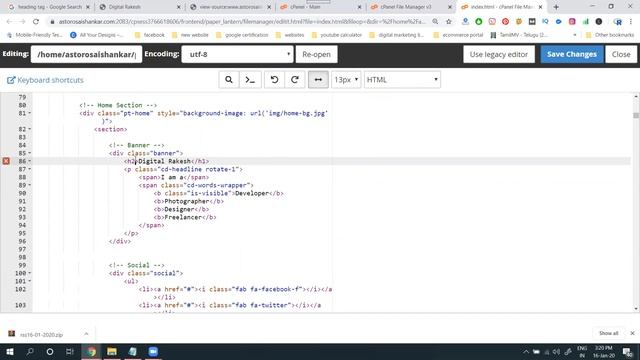This screenshot has width=640, height=360.
Task: Open the All Your Designs bookmark
Action: click(97, 35)
